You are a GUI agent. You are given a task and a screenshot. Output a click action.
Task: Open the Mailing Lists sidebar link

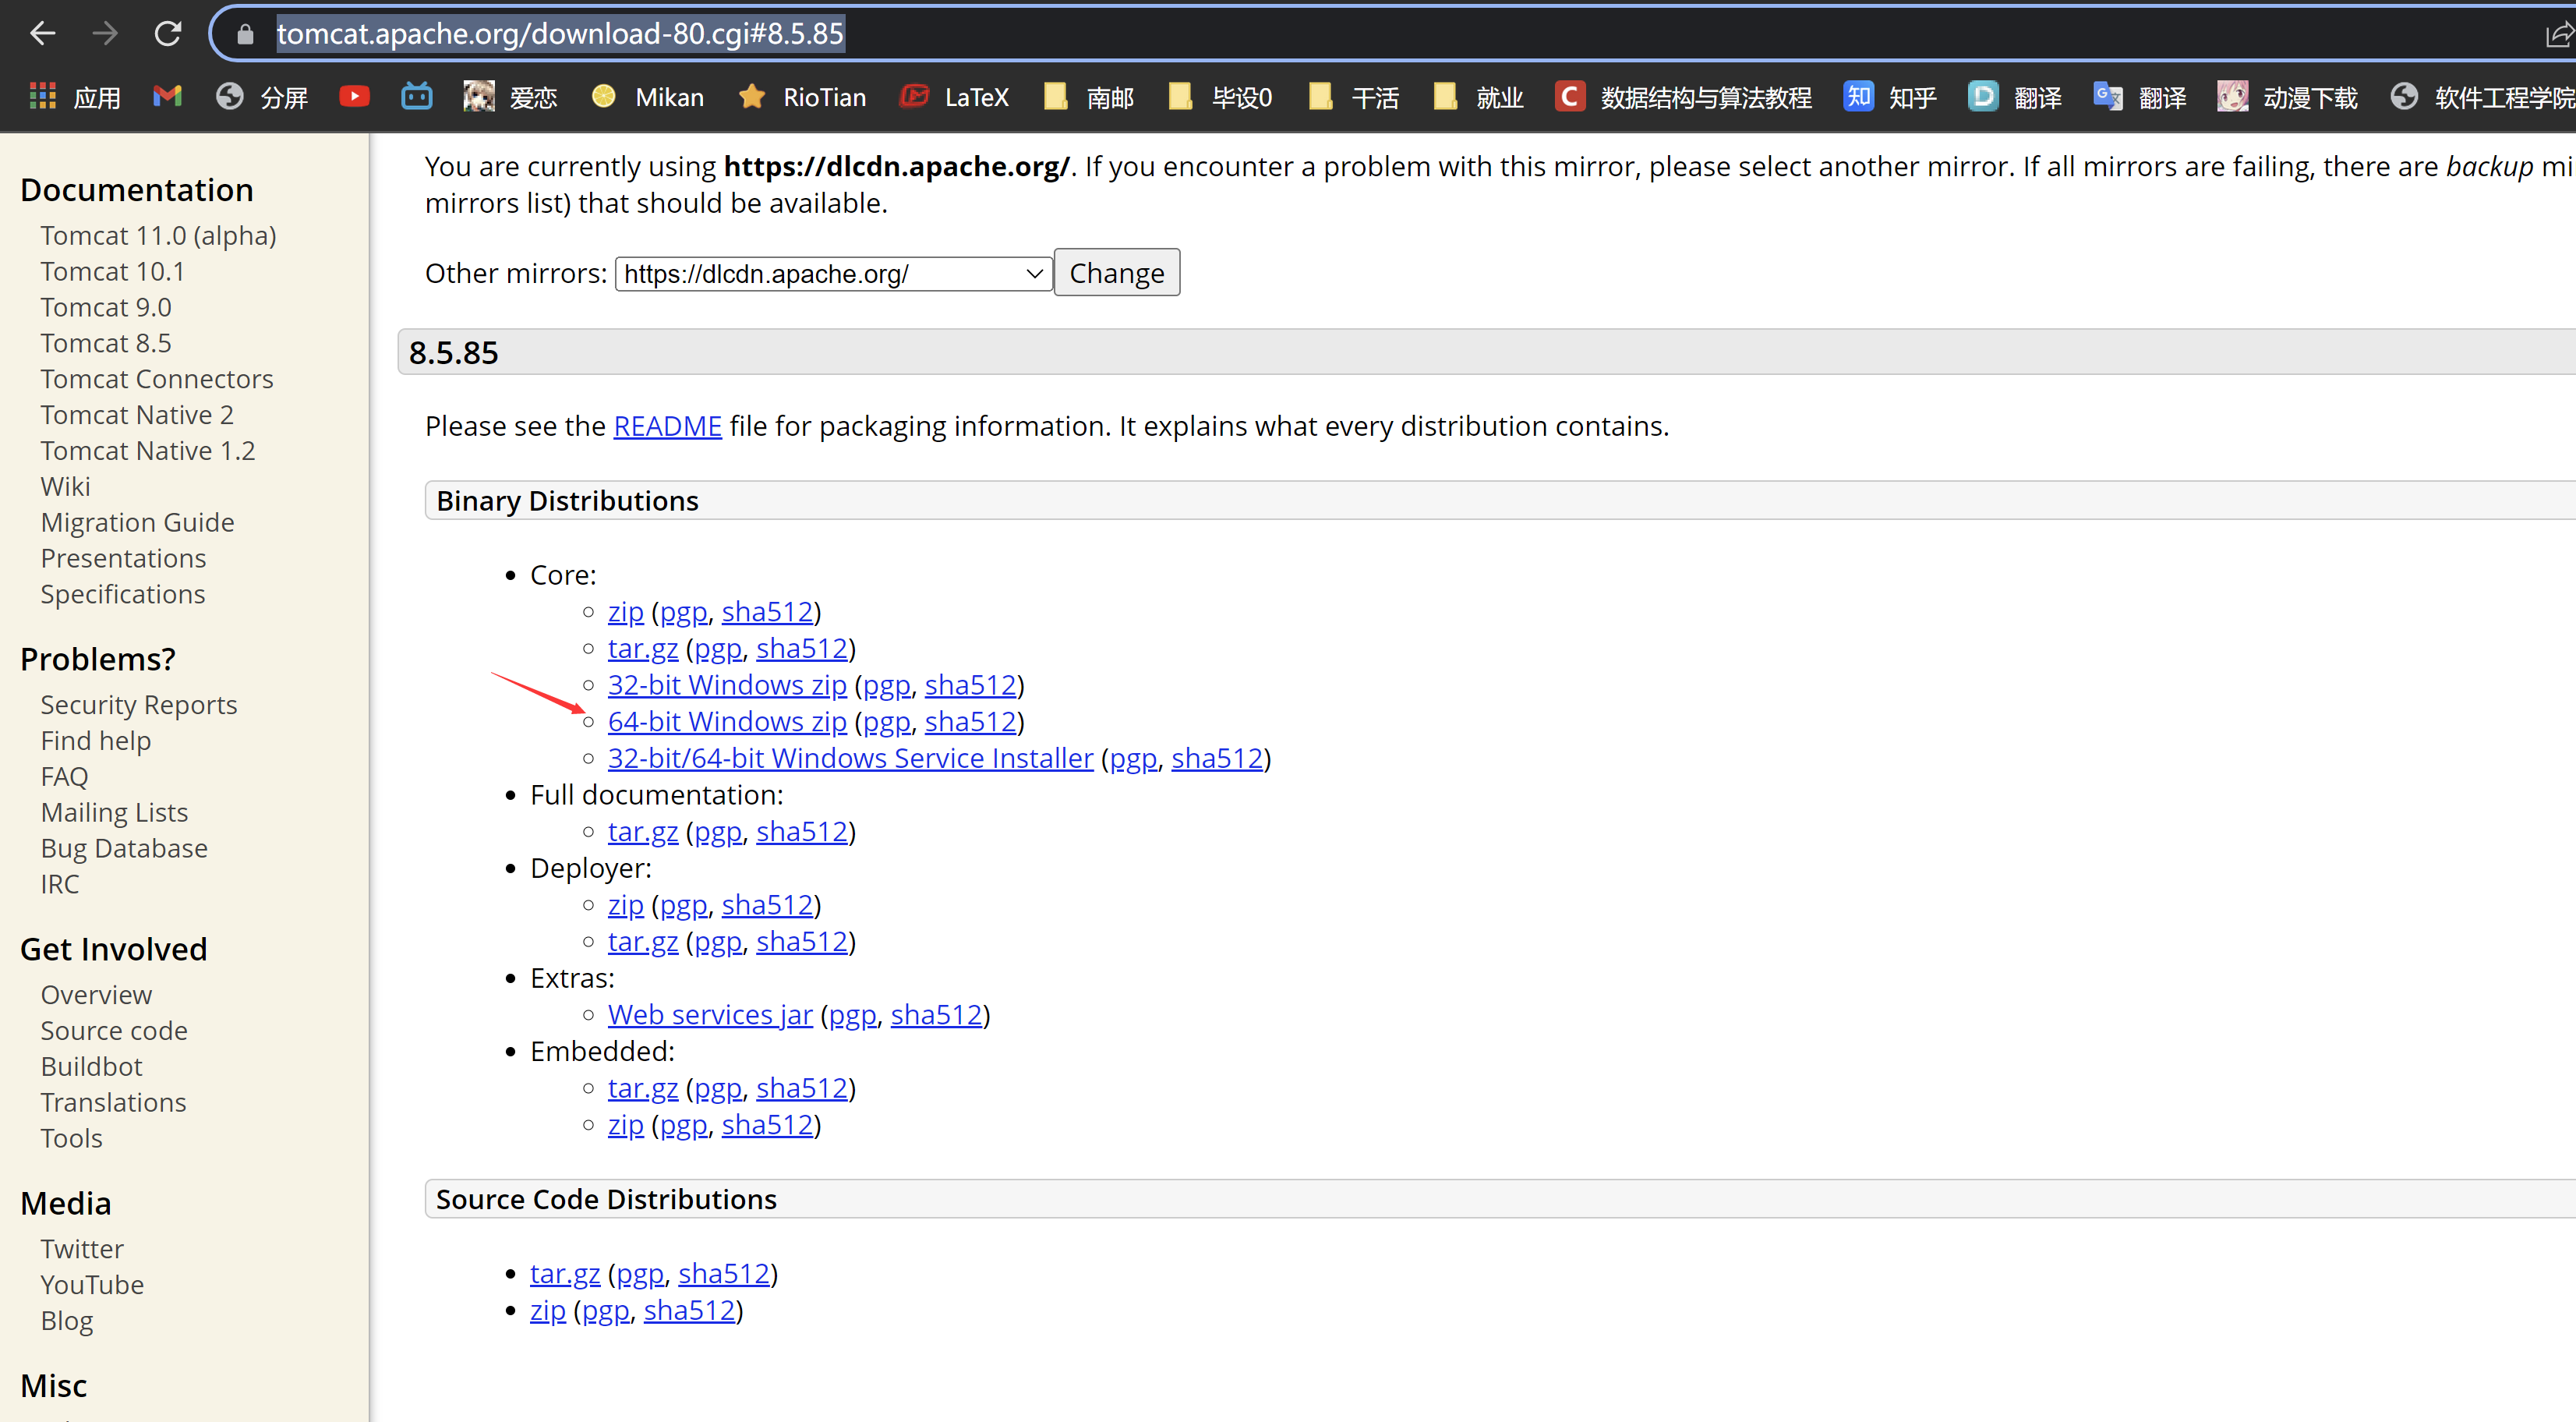pos(114,812)
